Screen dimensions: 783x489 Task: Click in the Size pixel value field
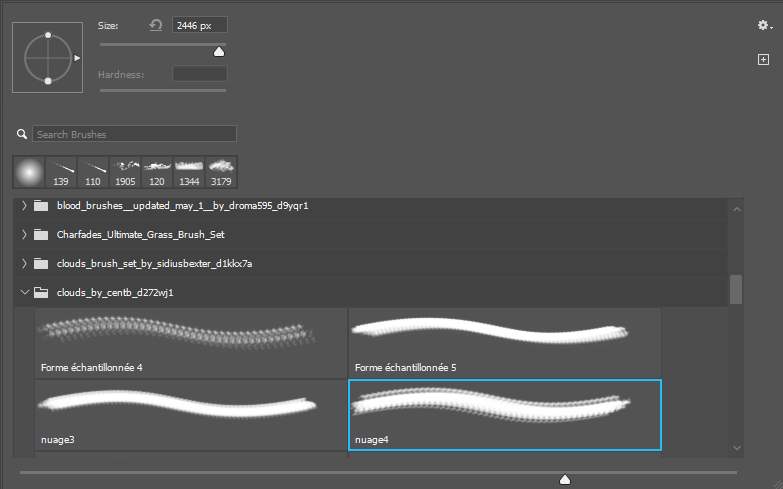coord(199,25)
